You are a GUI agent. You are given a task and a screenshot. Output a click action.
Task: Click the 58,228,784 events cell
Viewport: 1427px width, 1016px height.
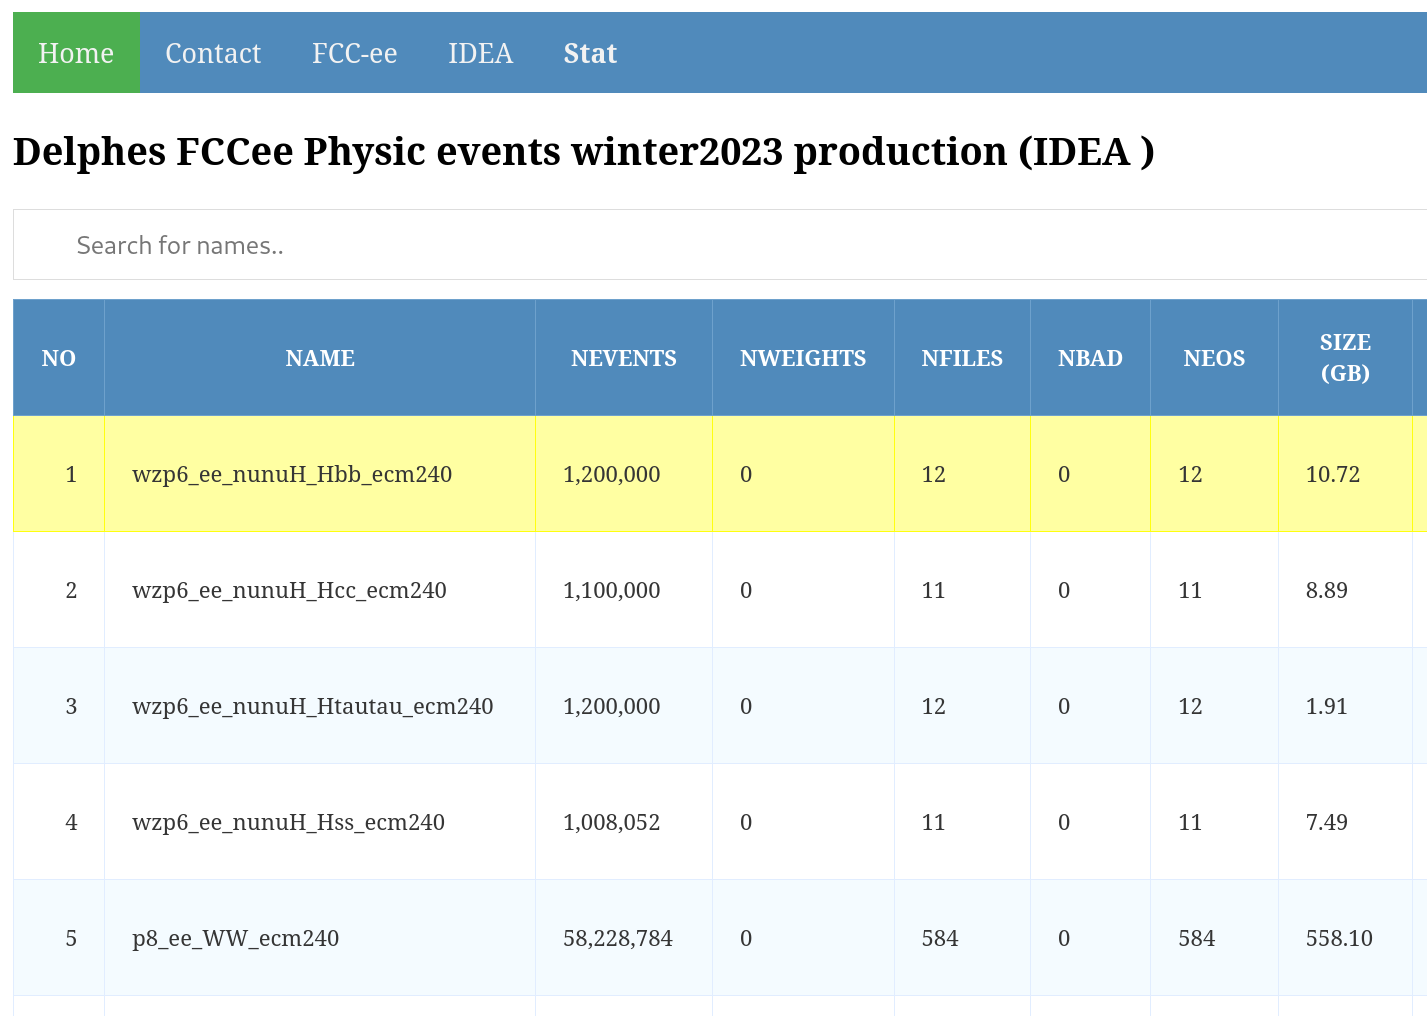[618, 938]
